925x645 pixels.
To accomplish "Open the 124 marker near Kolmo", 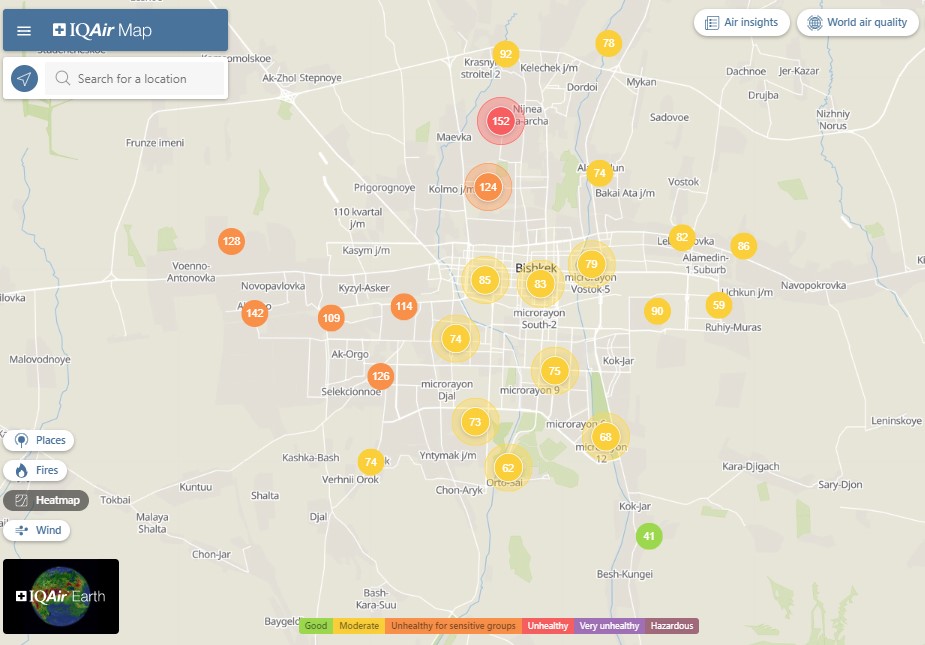I will coord(488,187).
